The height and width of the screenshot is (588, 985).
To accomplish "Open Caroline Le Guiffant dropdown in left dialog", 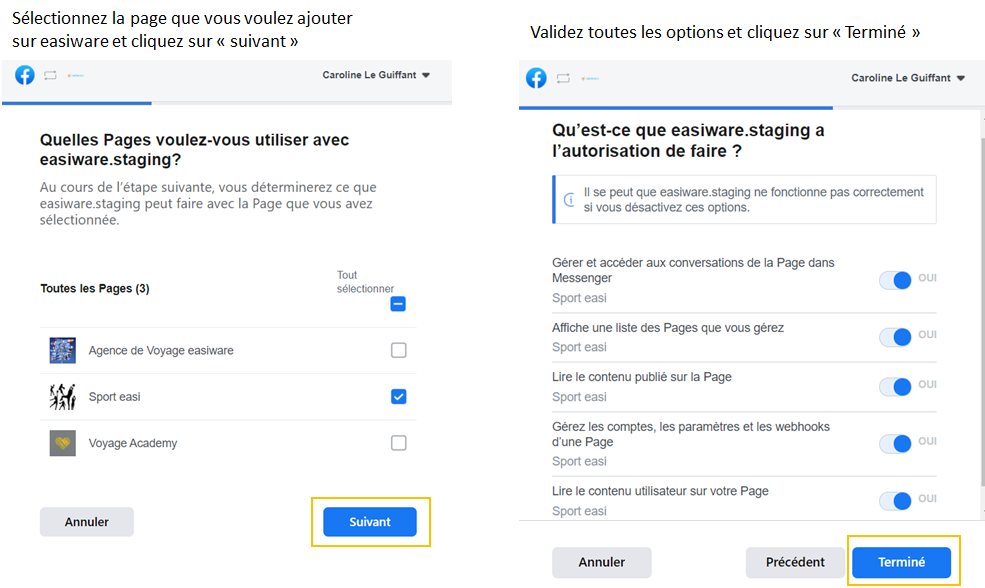I will (x=376, y=75).
